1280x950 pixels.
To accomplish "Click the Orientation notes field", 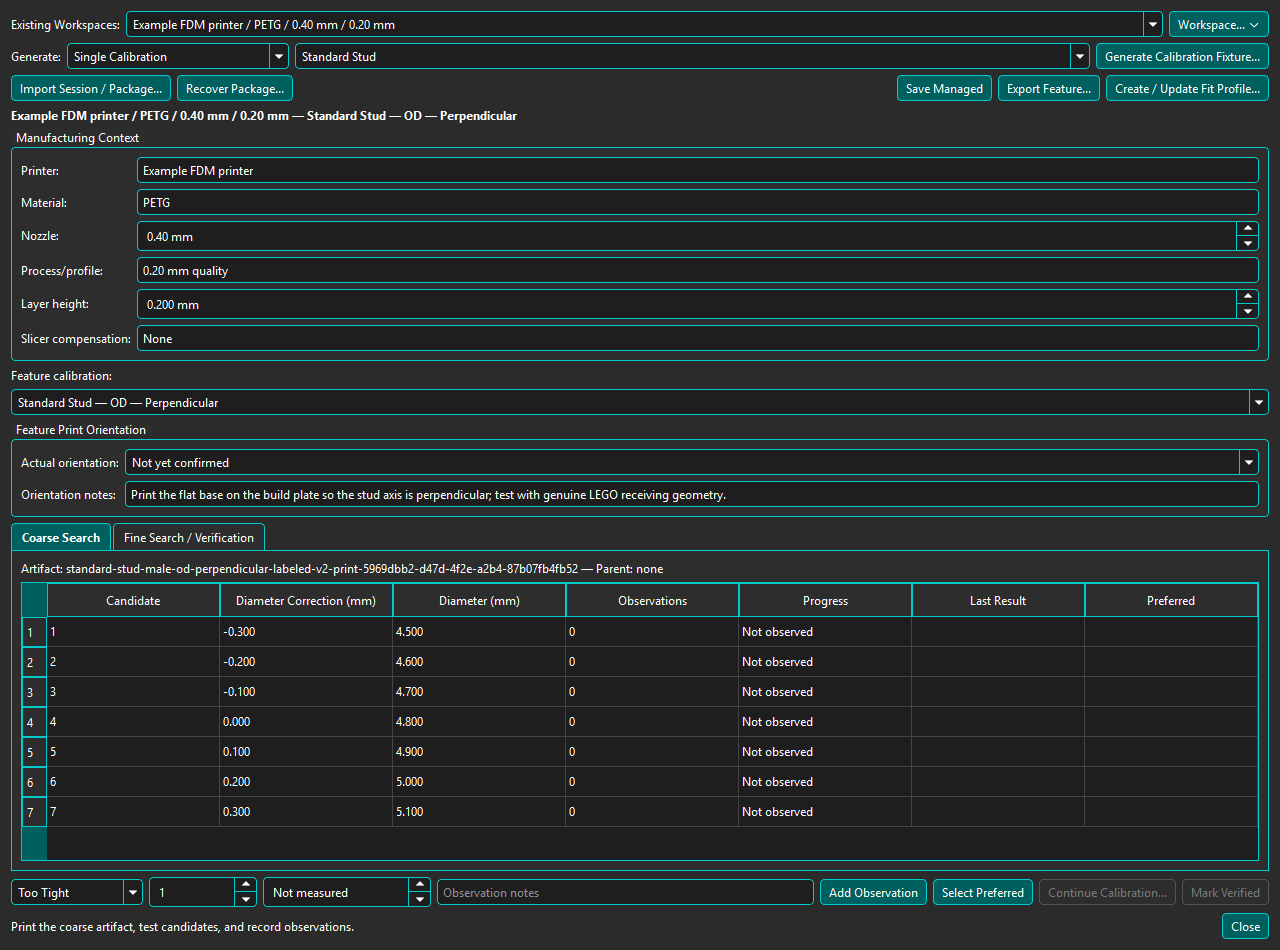I will coord(691,495).
